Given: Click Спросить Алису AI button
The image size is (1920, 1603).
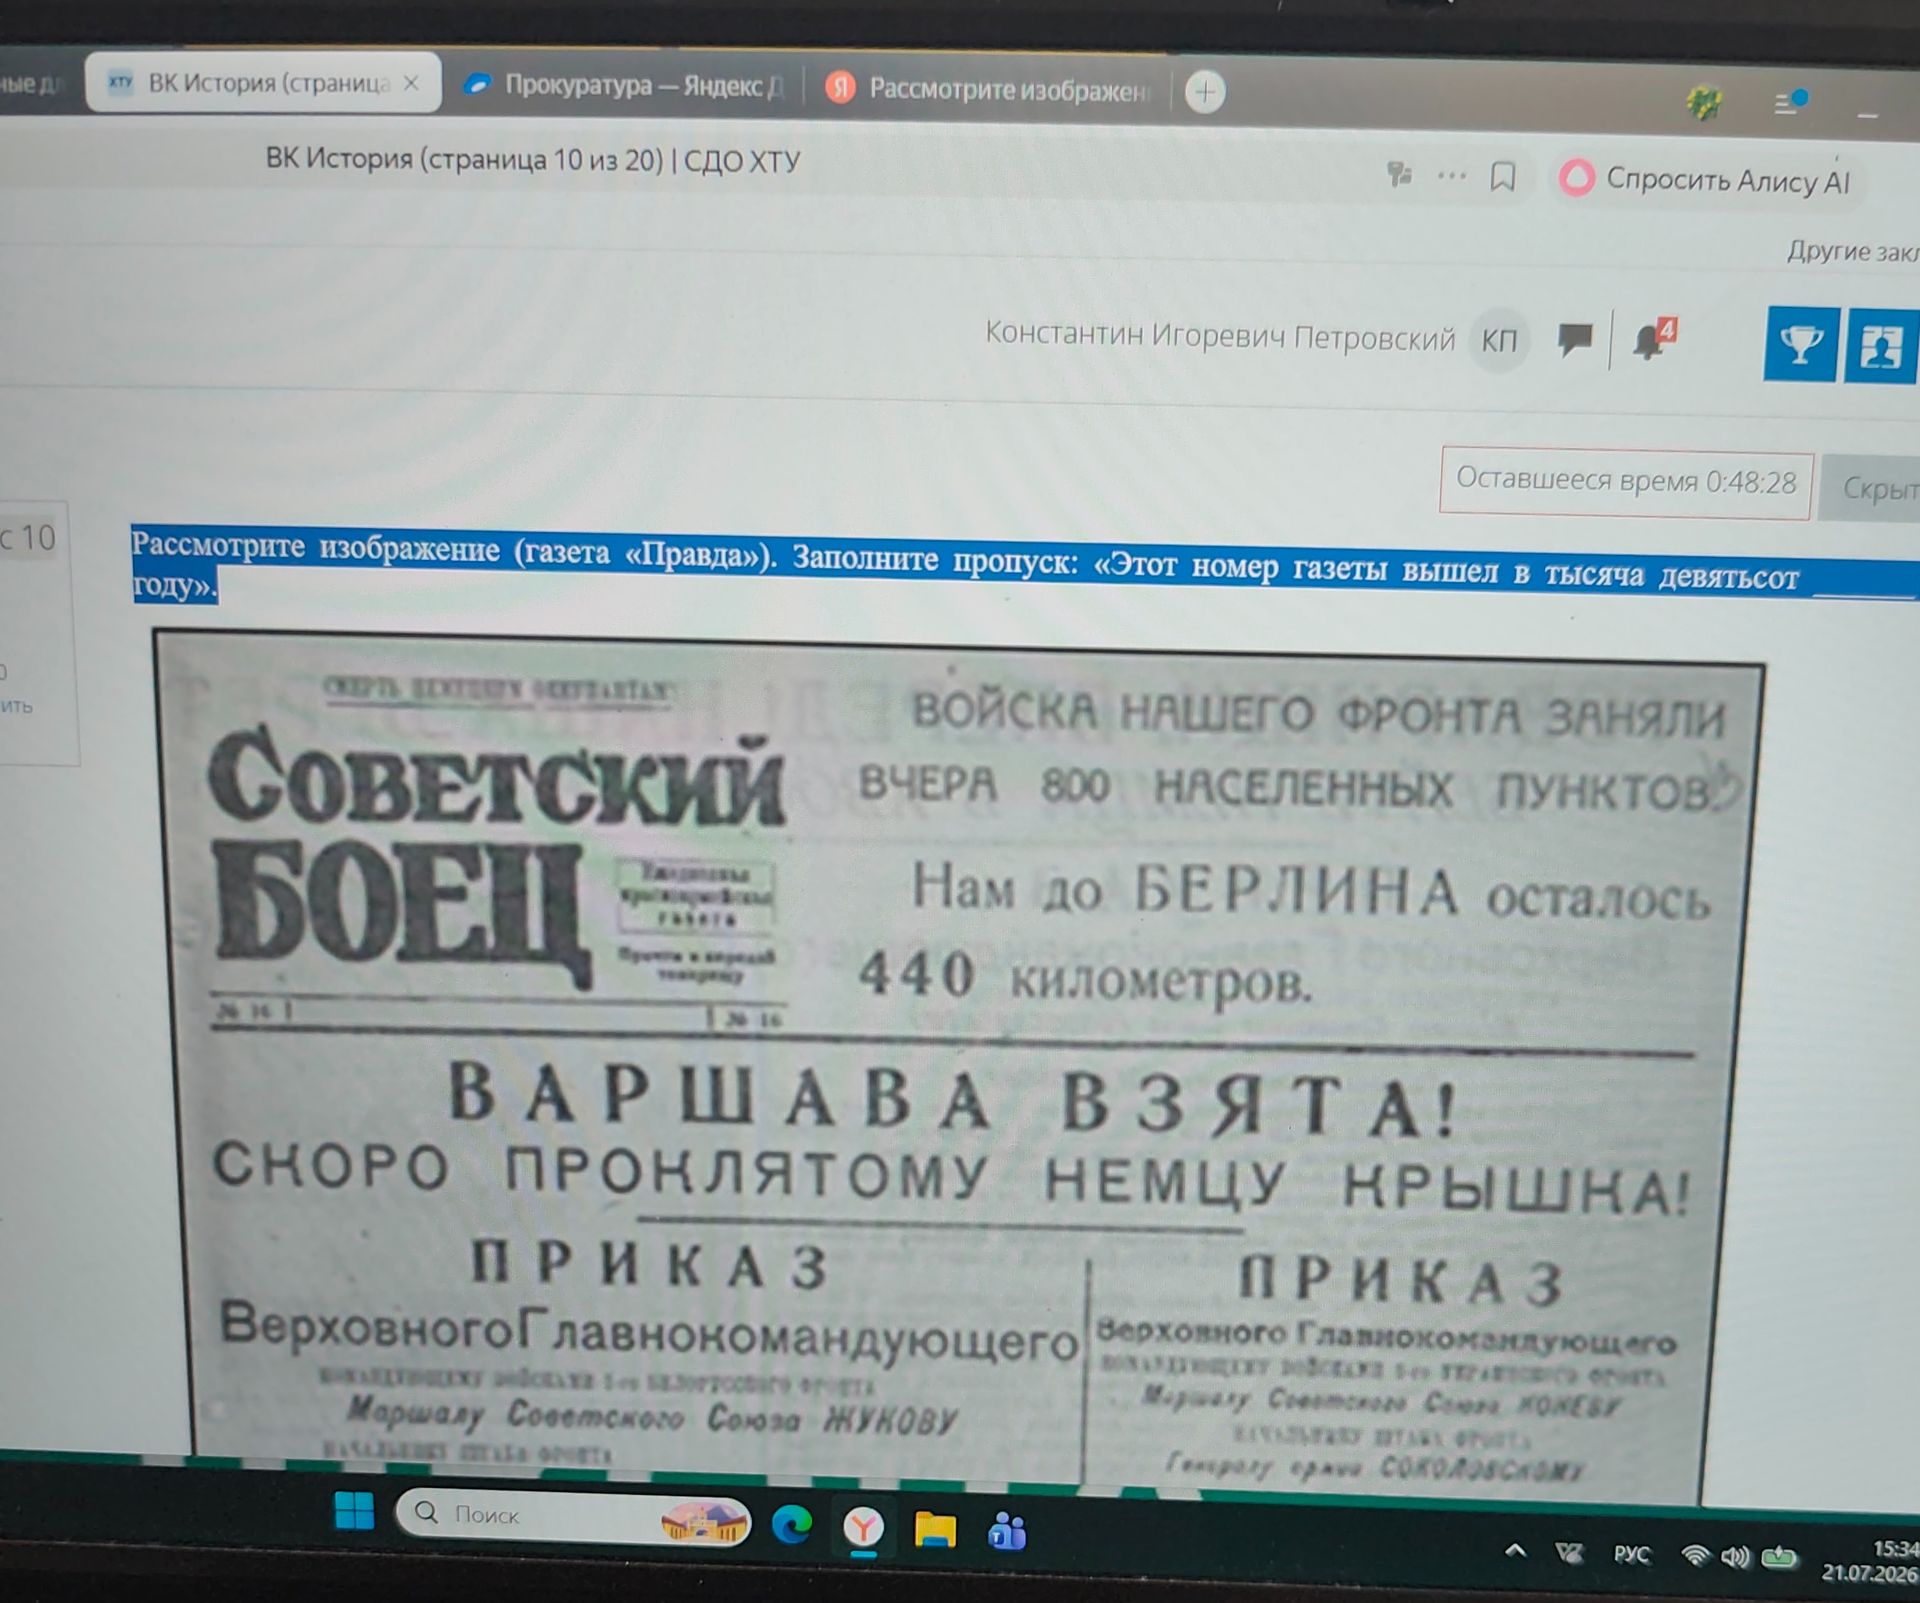Looking at the screenshot, I should [1708, 180].
